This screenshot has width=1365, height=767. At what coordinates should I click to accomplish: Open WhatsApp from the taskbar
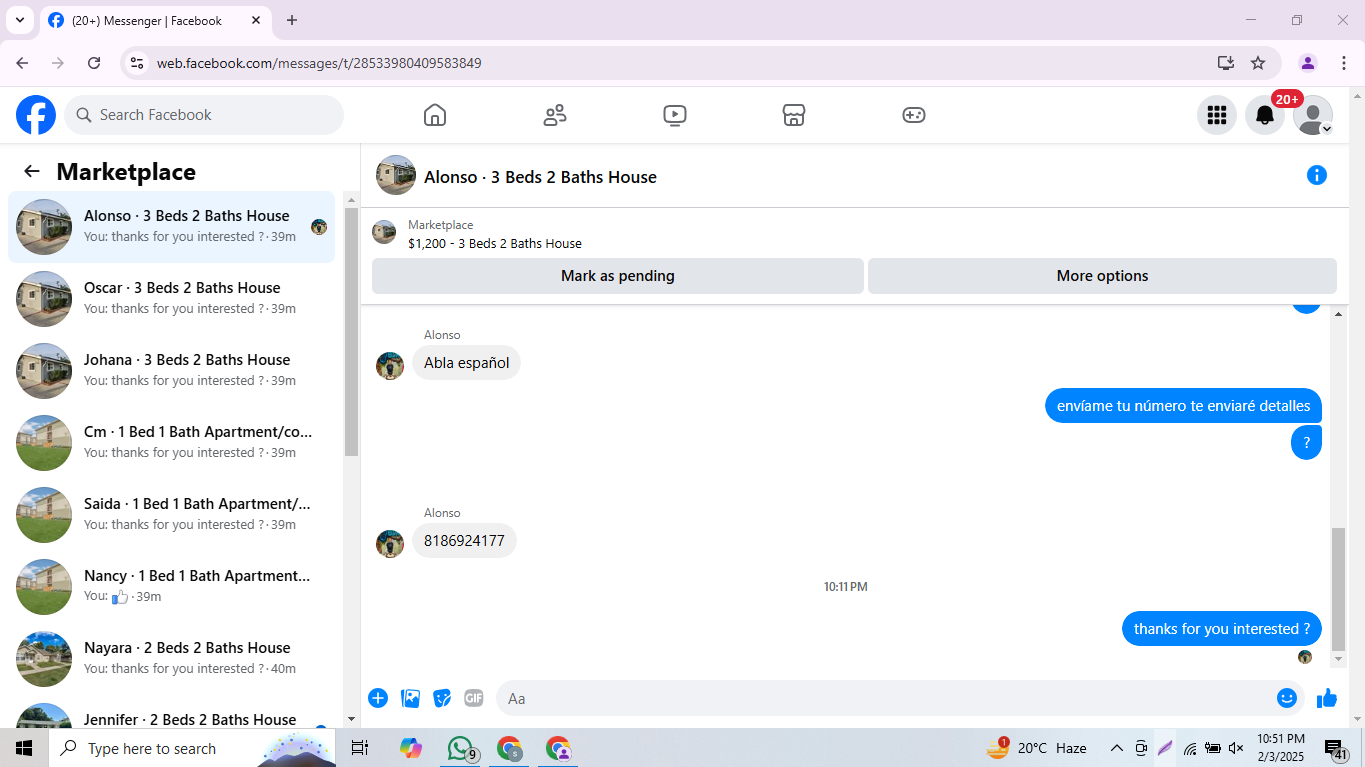pyautogui.click(x=460, y=748)
